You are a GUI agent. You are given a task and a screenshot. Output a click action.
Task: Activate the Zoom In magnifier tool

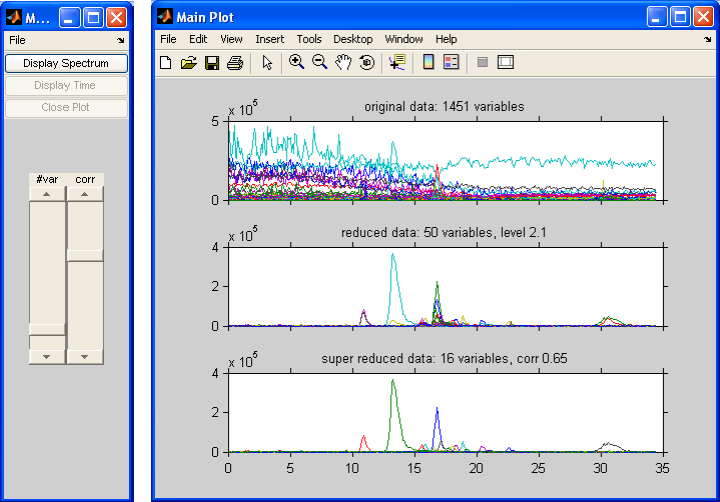[x=297, y=62]
